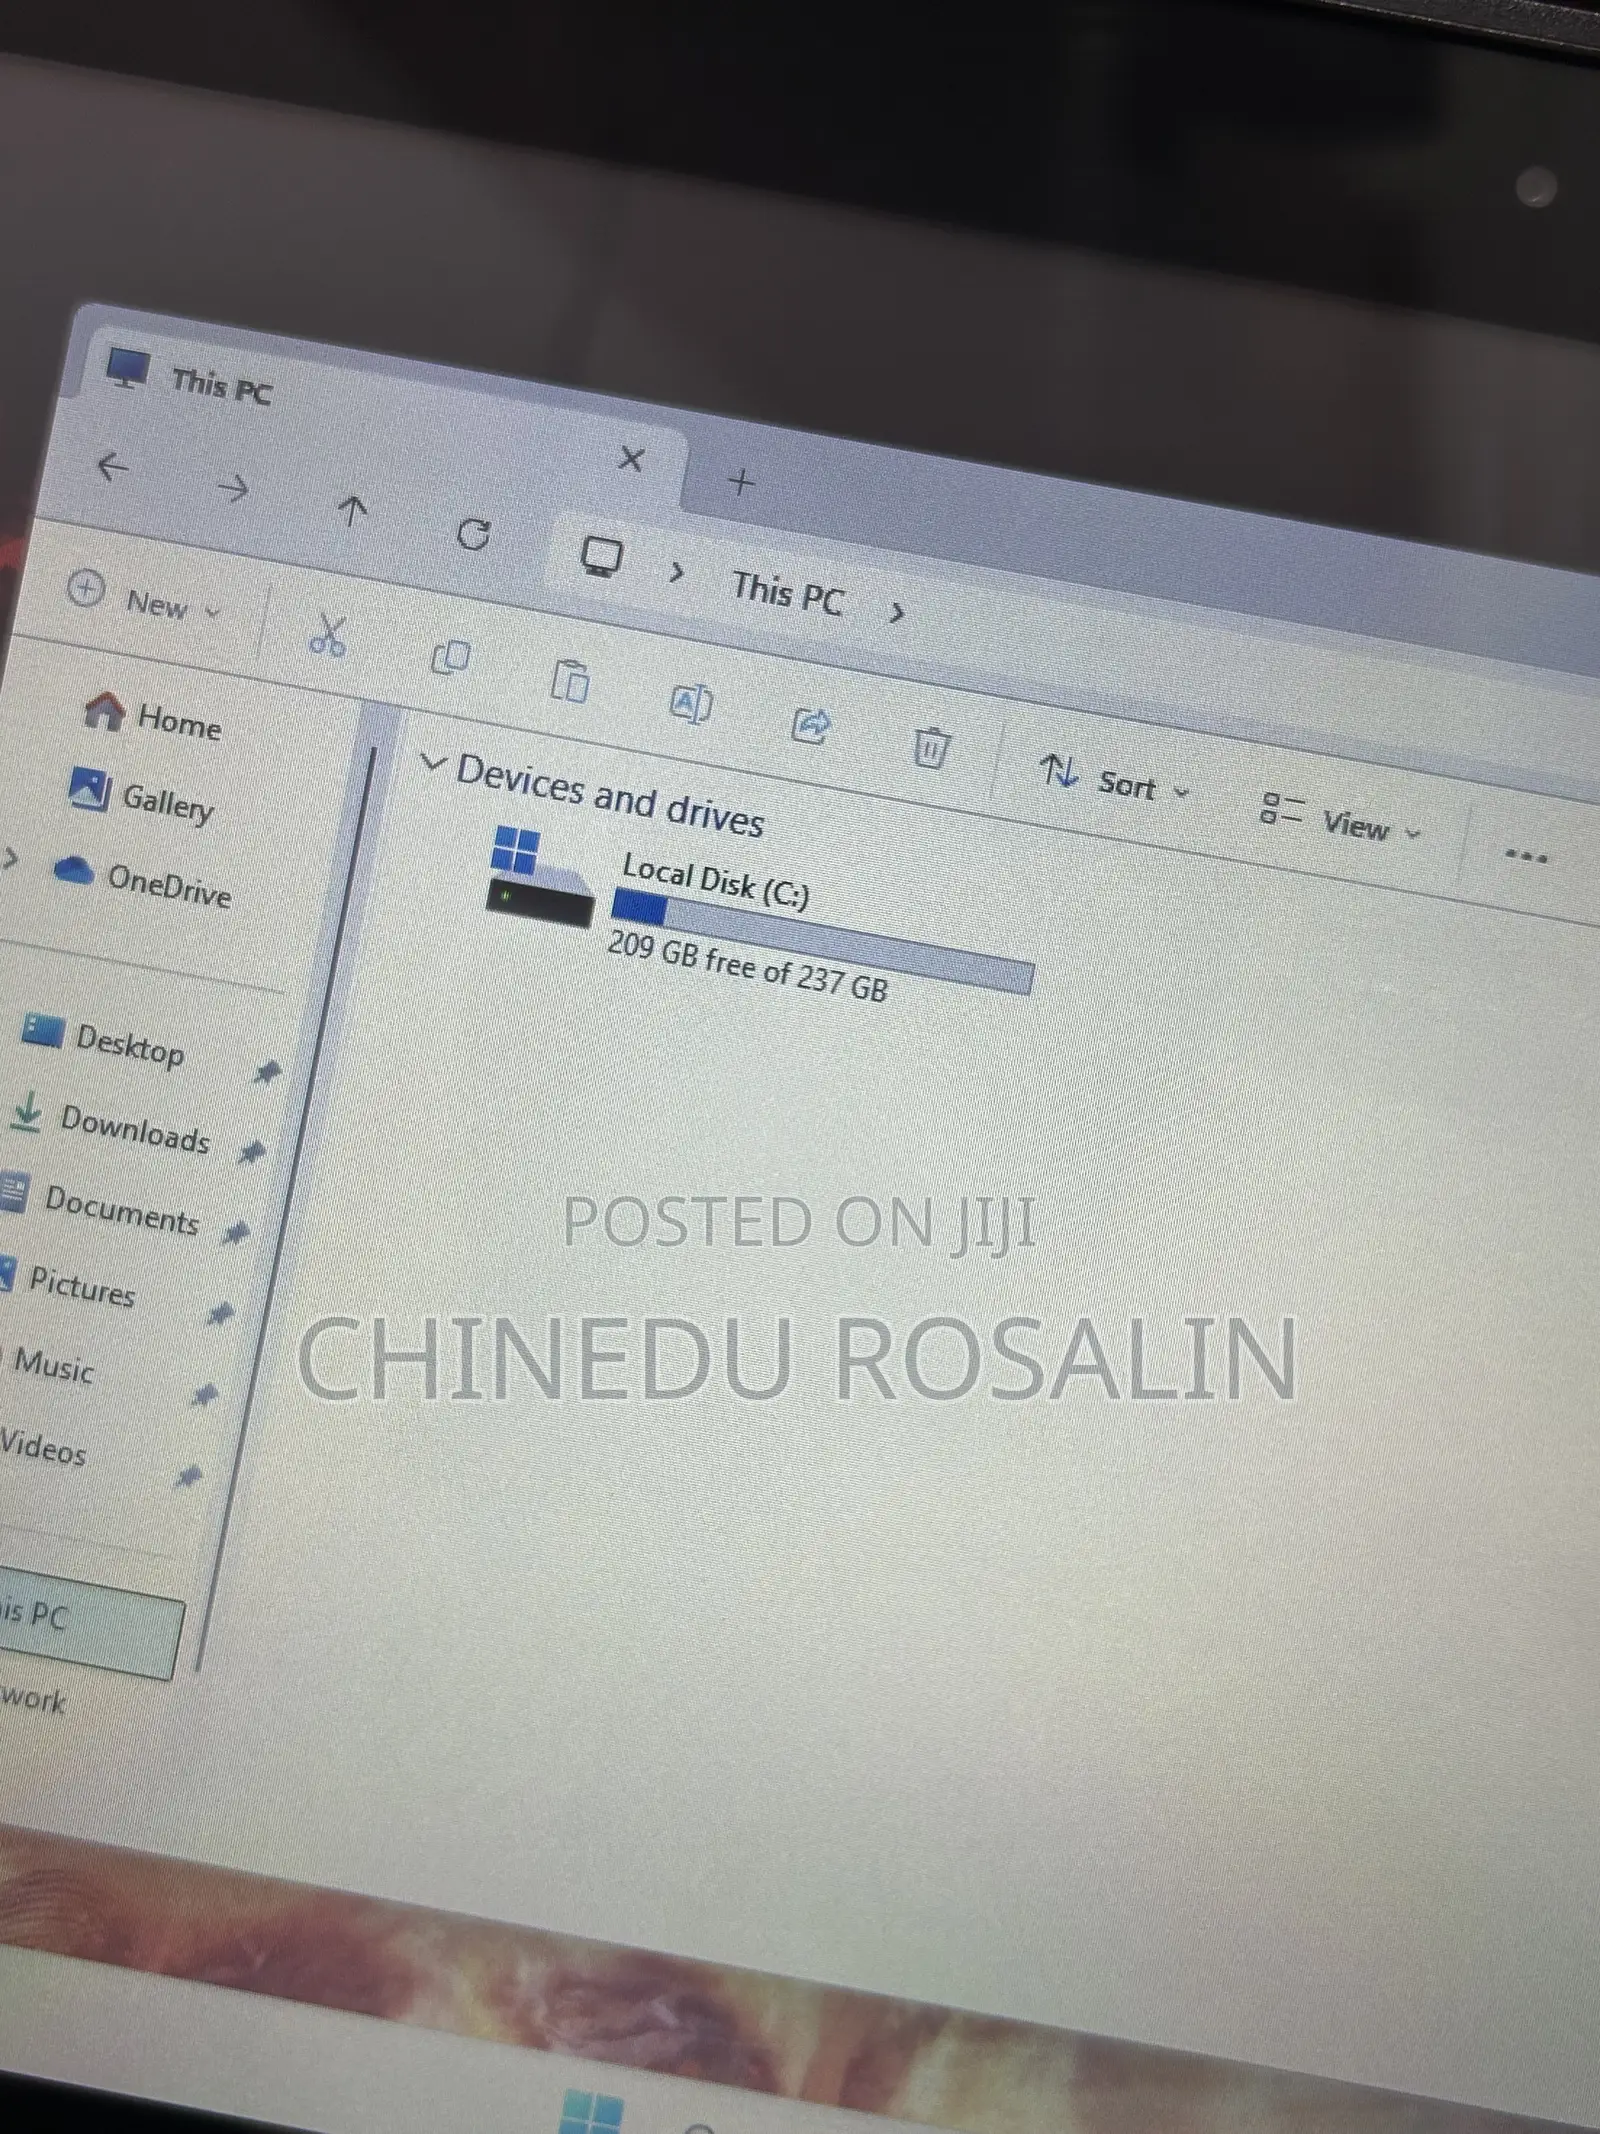Image resolution: width=1600 pixels, height=2134 pixels.
Task: Unpin Music using its pin icon
Action: 203,1395
